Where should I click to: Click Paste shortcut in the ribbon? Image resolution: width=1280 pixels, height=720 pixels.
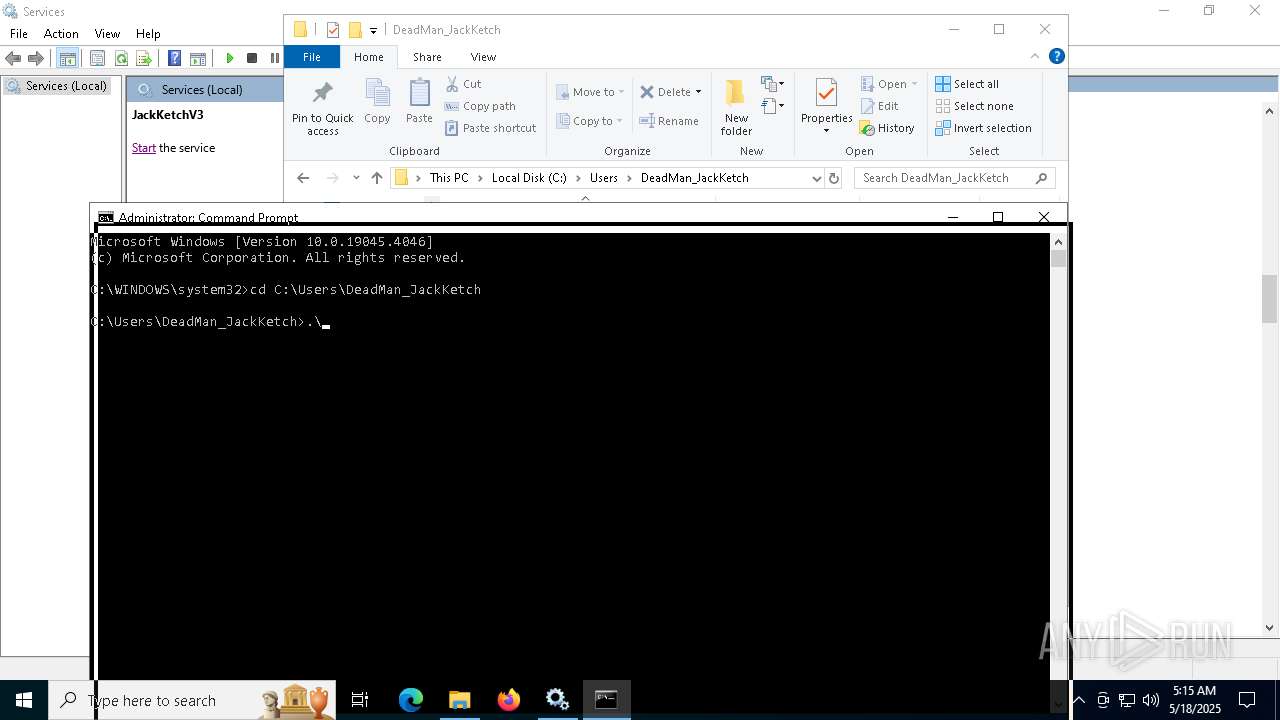coord(491,128)
